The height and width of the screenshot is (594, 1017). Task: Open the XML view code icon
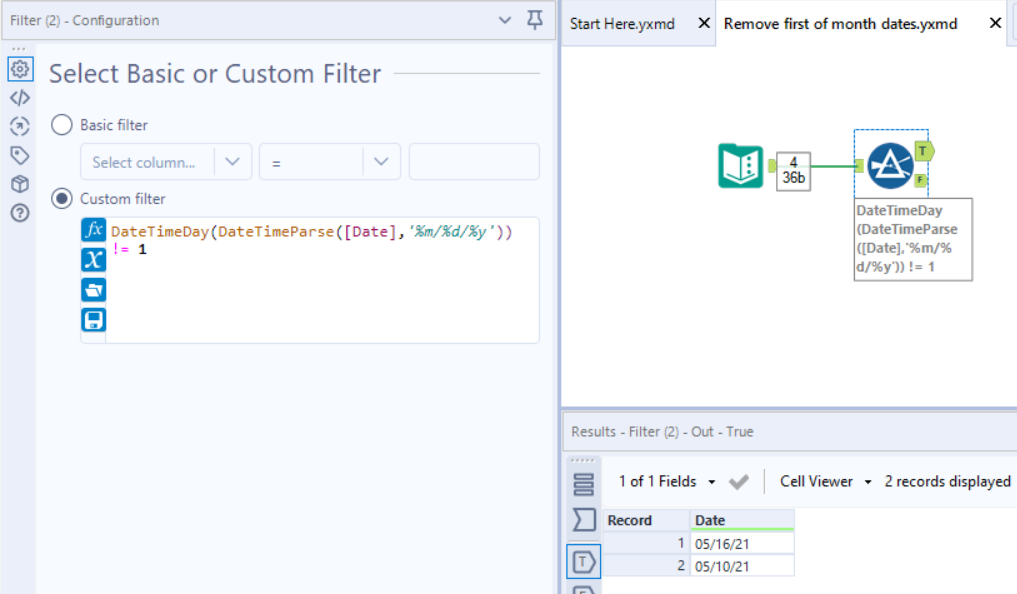tap(19, 98)
